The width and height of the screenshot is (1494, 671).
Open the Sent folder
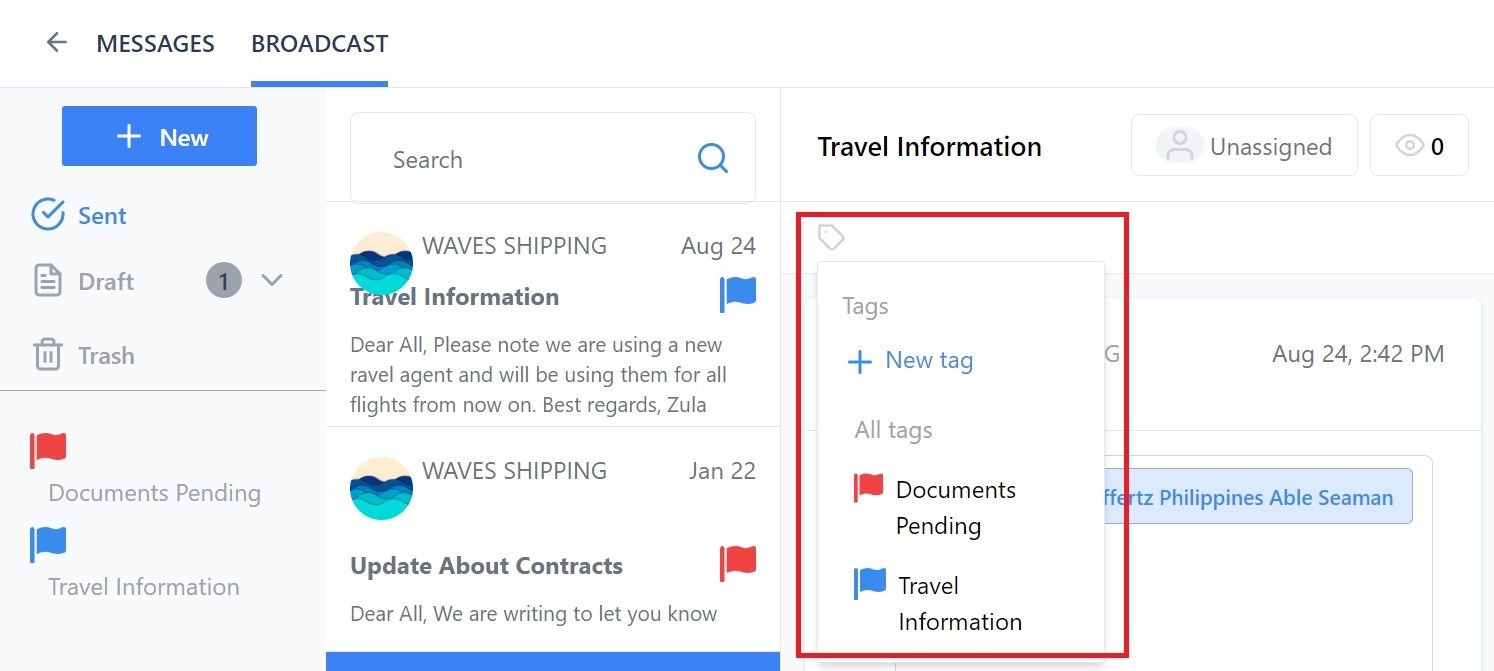point(79,215)
